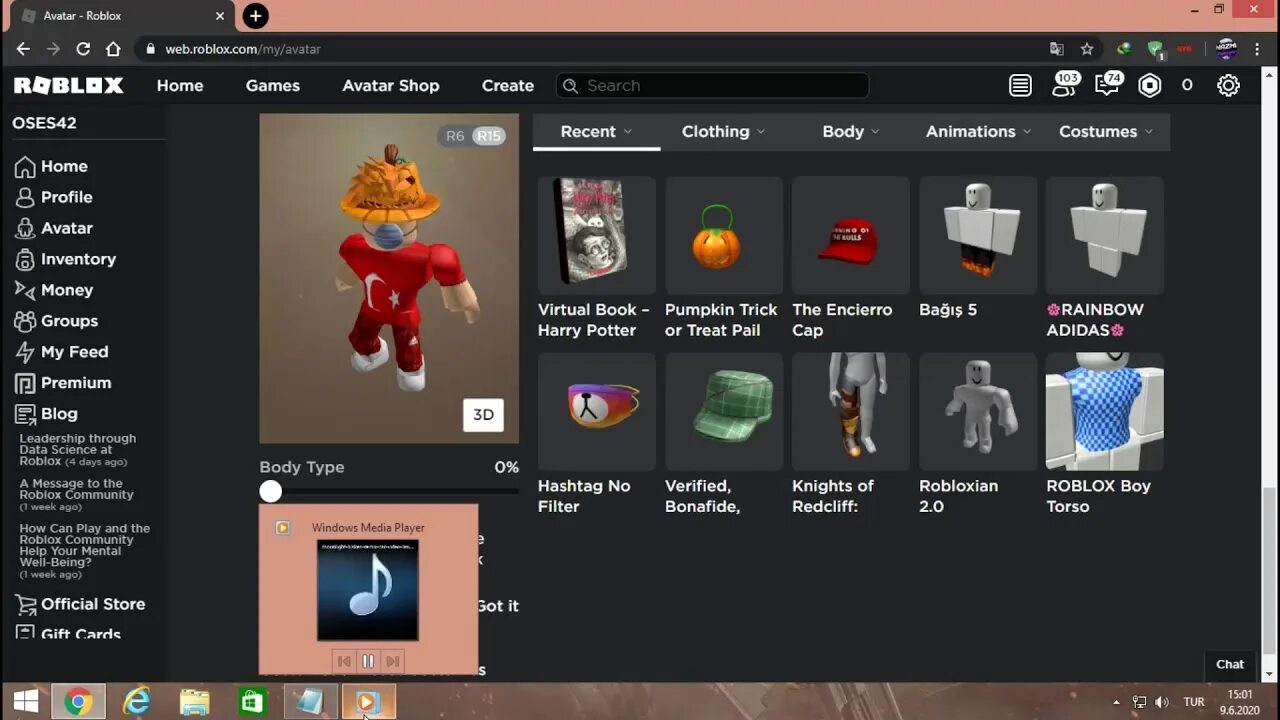Open Avatar Shop in top navigation

(x=391, y=86)
